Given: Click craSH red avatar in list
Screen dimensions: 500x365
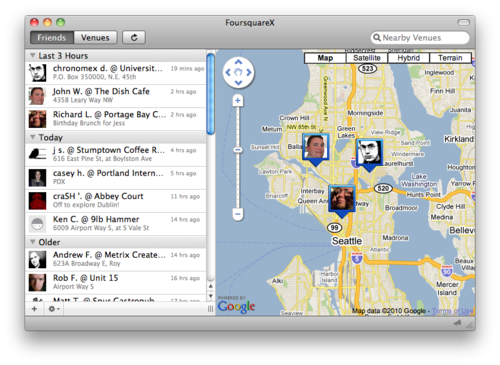Looking at the screenshot, I should (x=37, y=201).
